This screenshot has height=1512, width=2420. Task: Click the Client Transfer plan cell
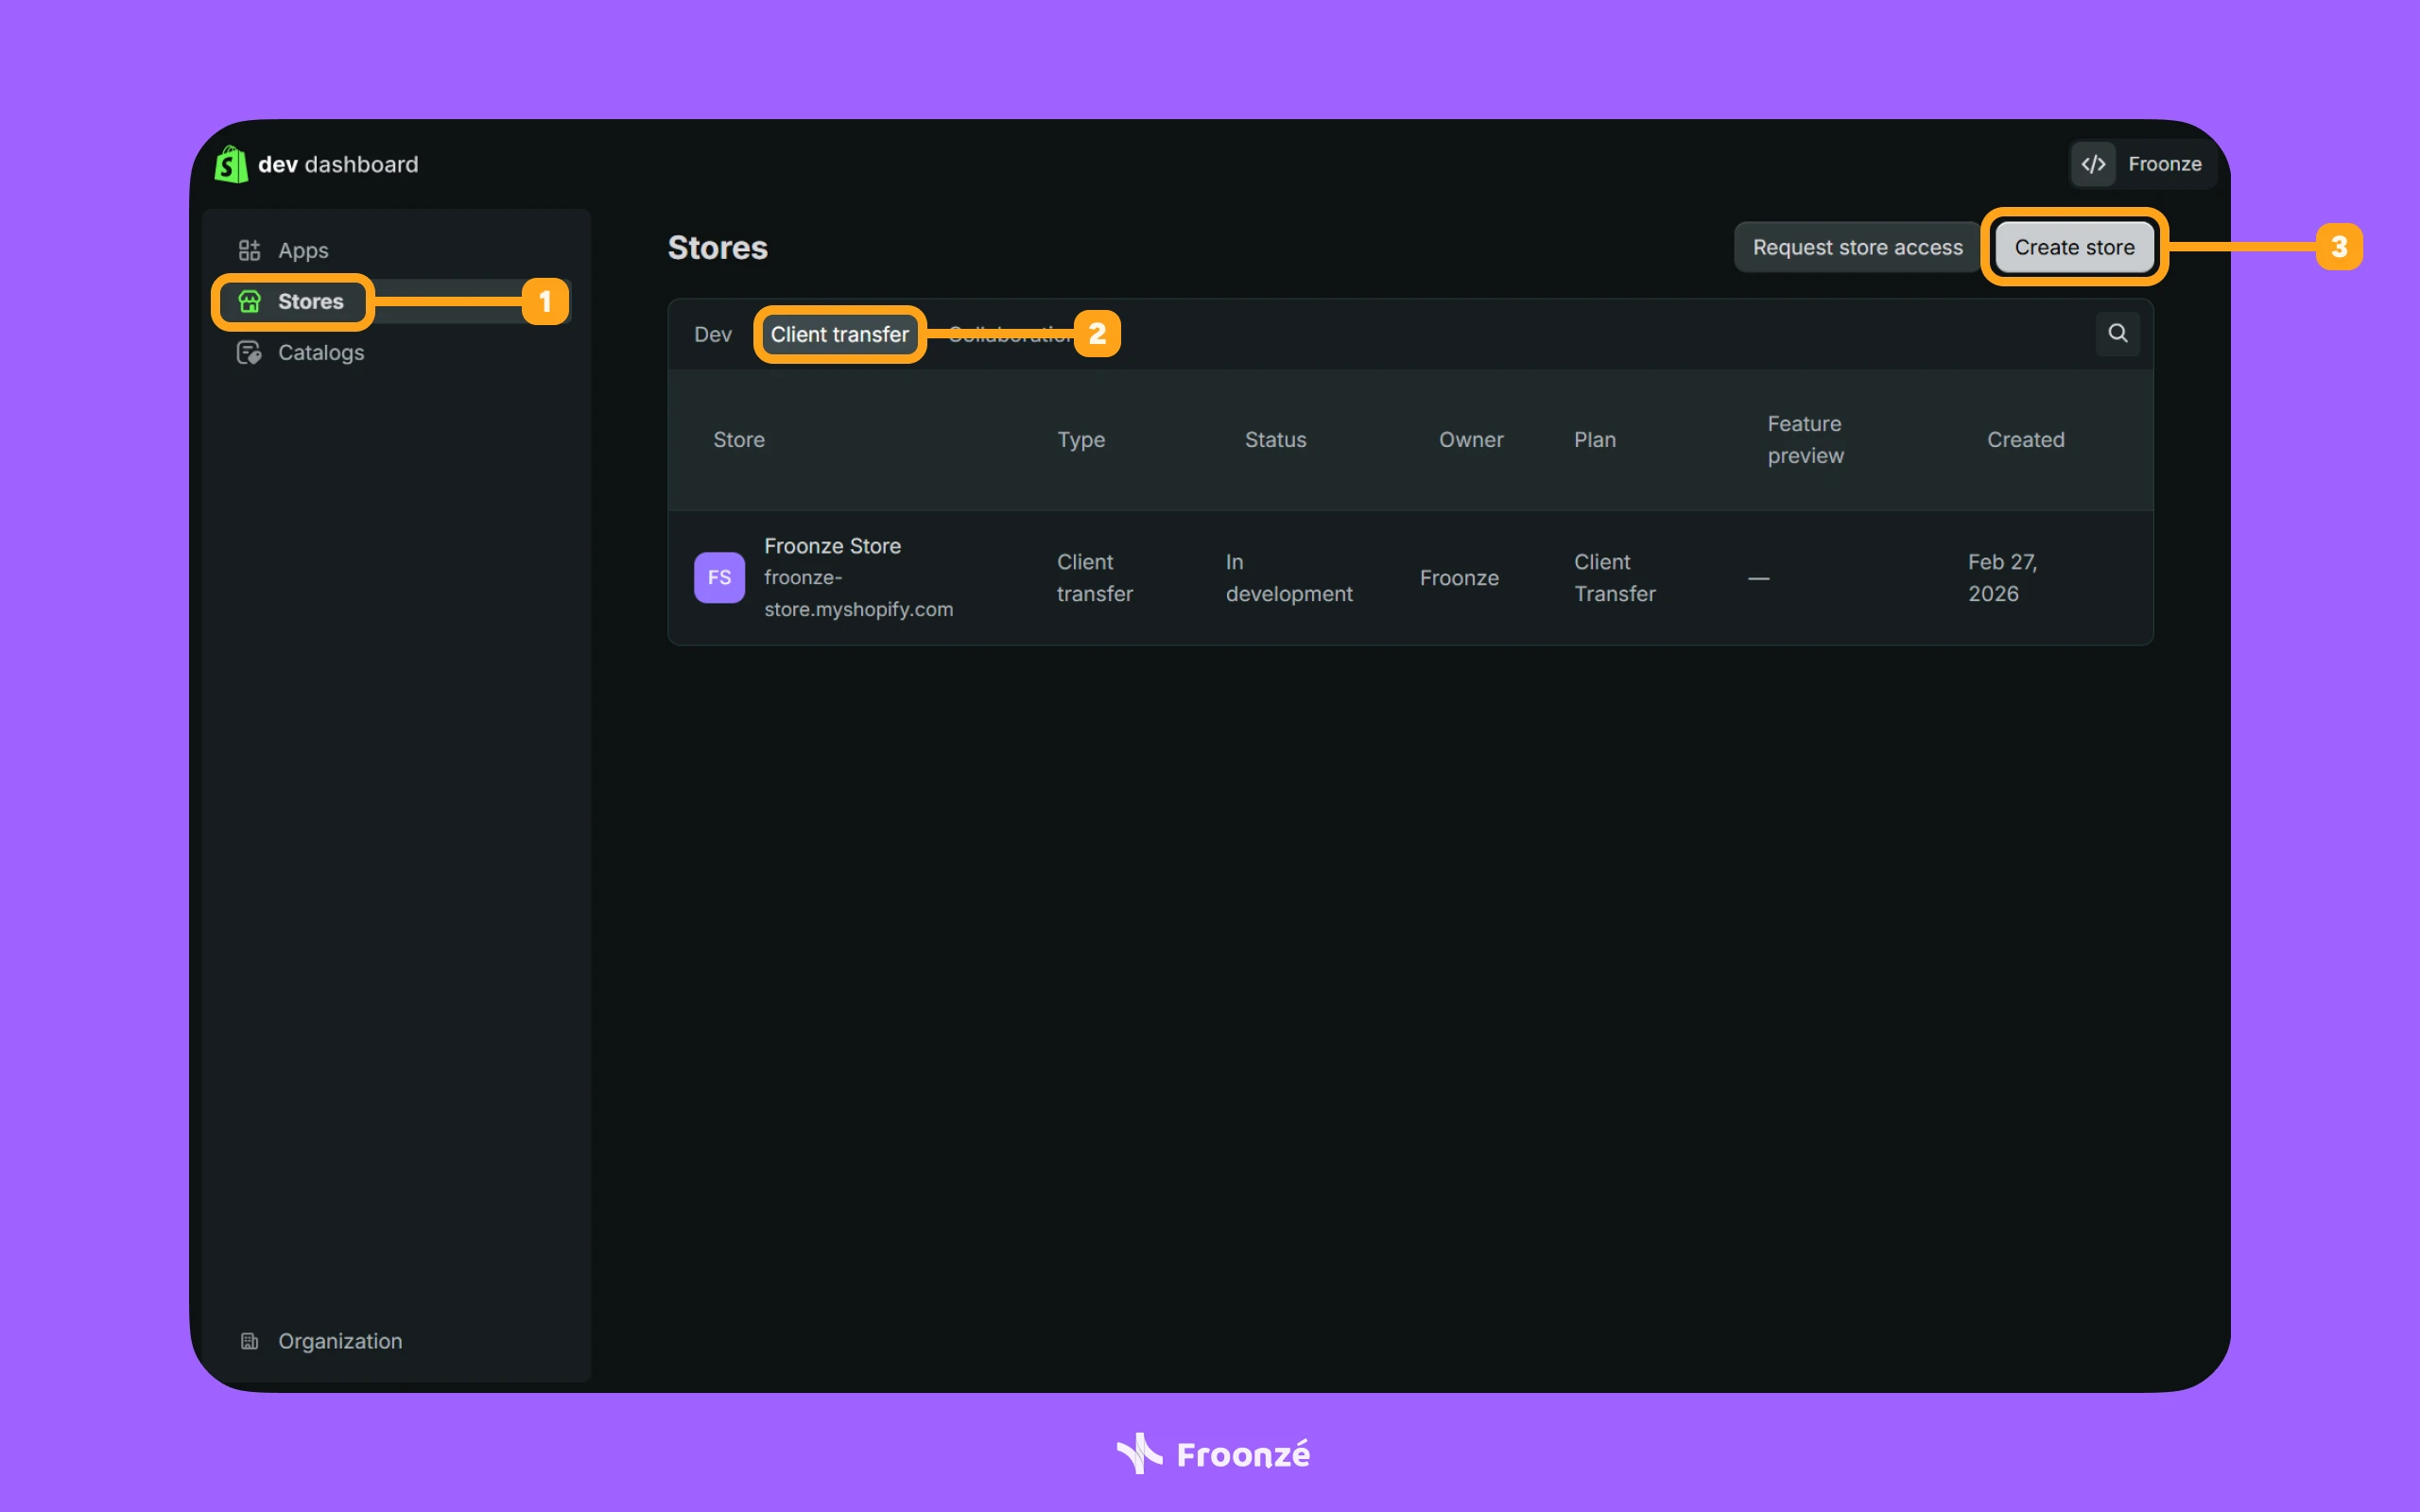[1614, 578]
